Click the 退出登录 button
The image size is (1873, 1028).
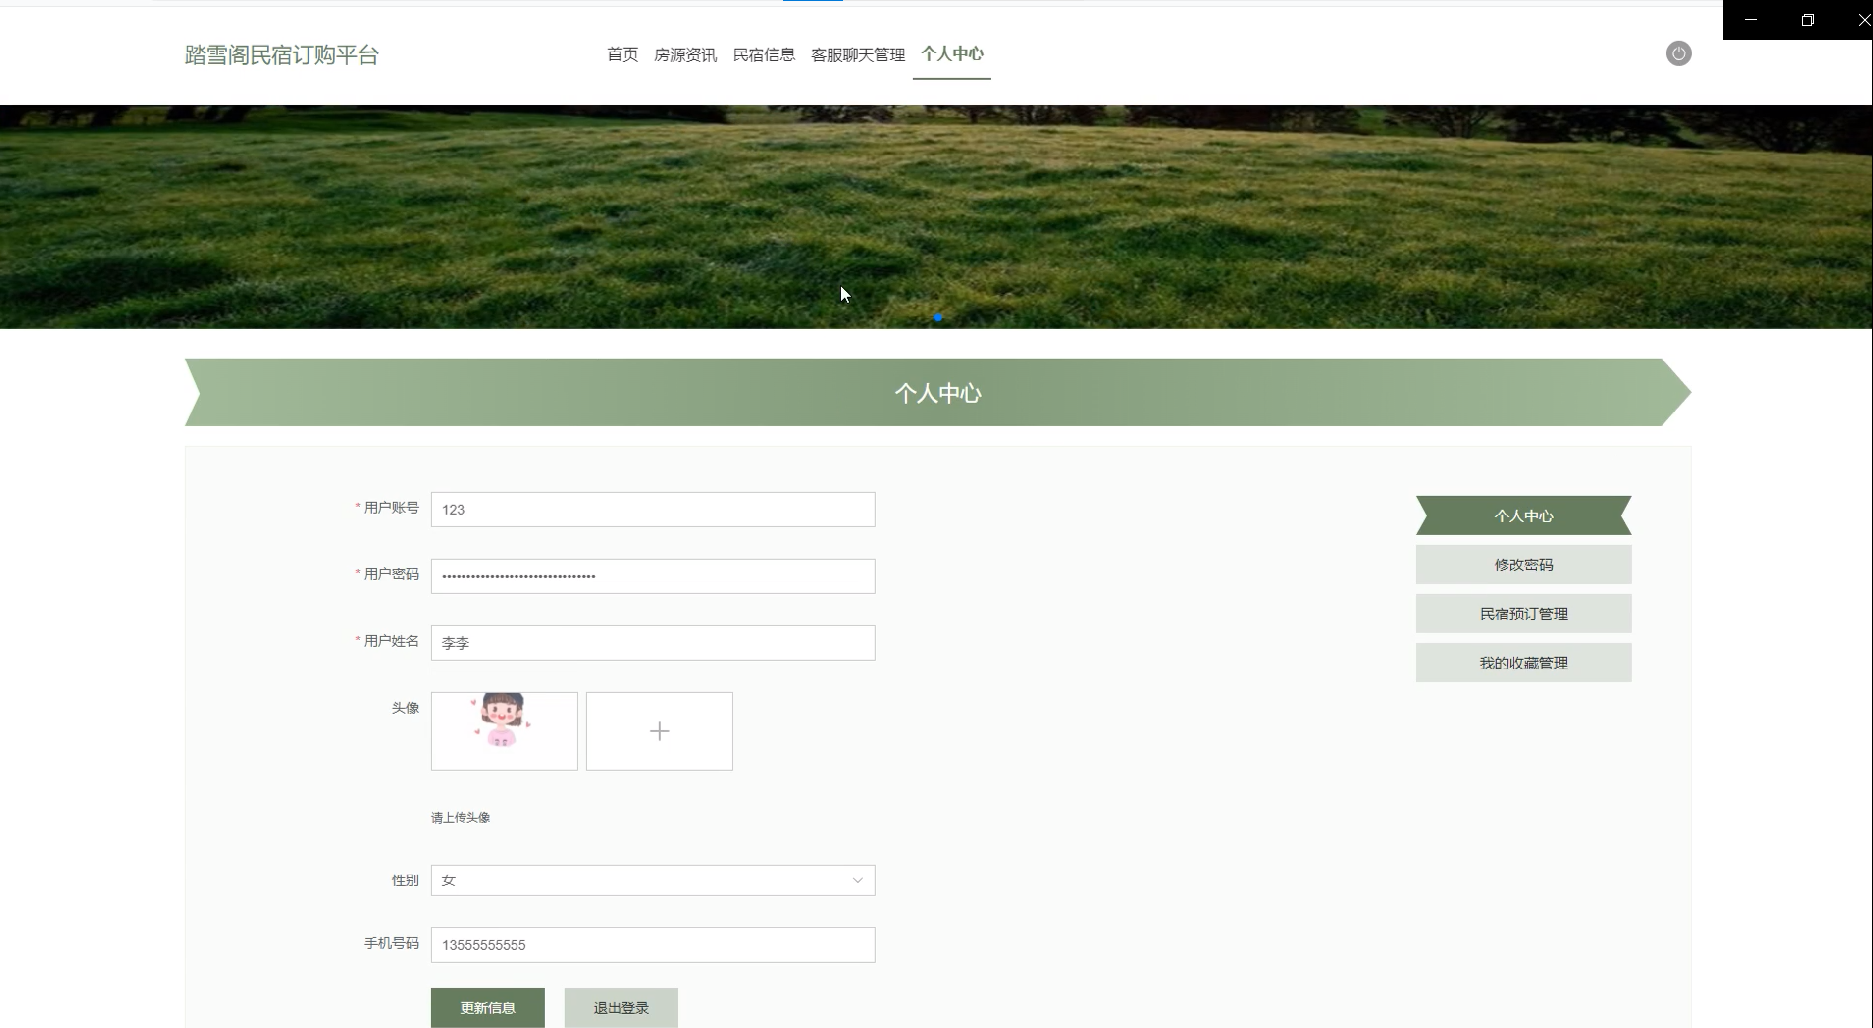tap(621, 1008)
